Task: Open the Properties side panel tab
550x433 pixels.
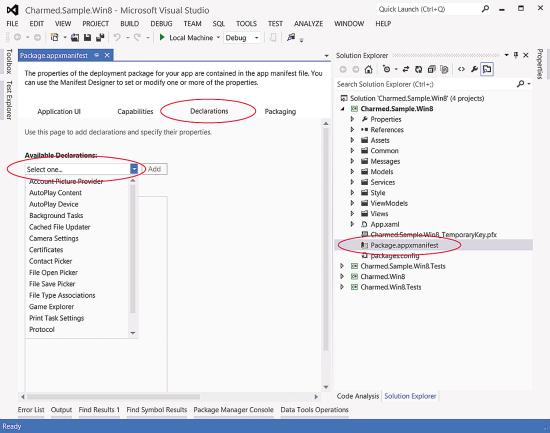Action: [x=541, y=64]
